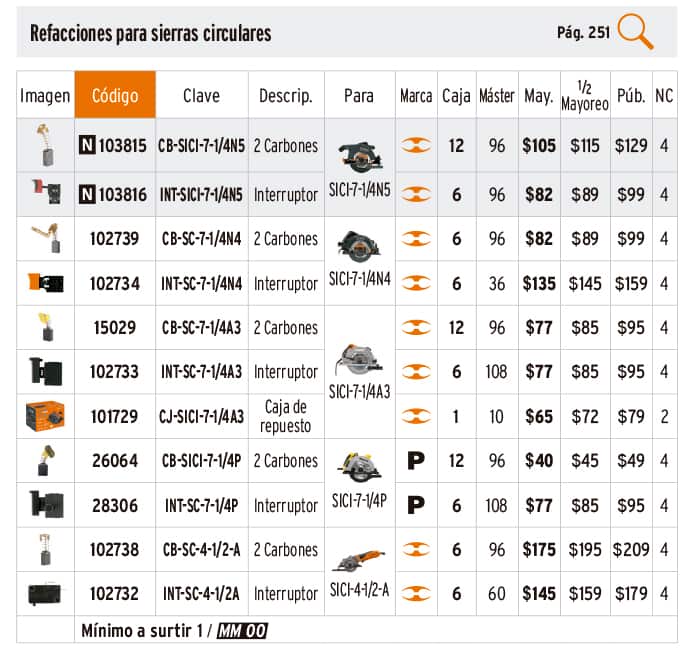Open the SICI-4-1/2-A mini saw picture

click(x=359, y=562)
